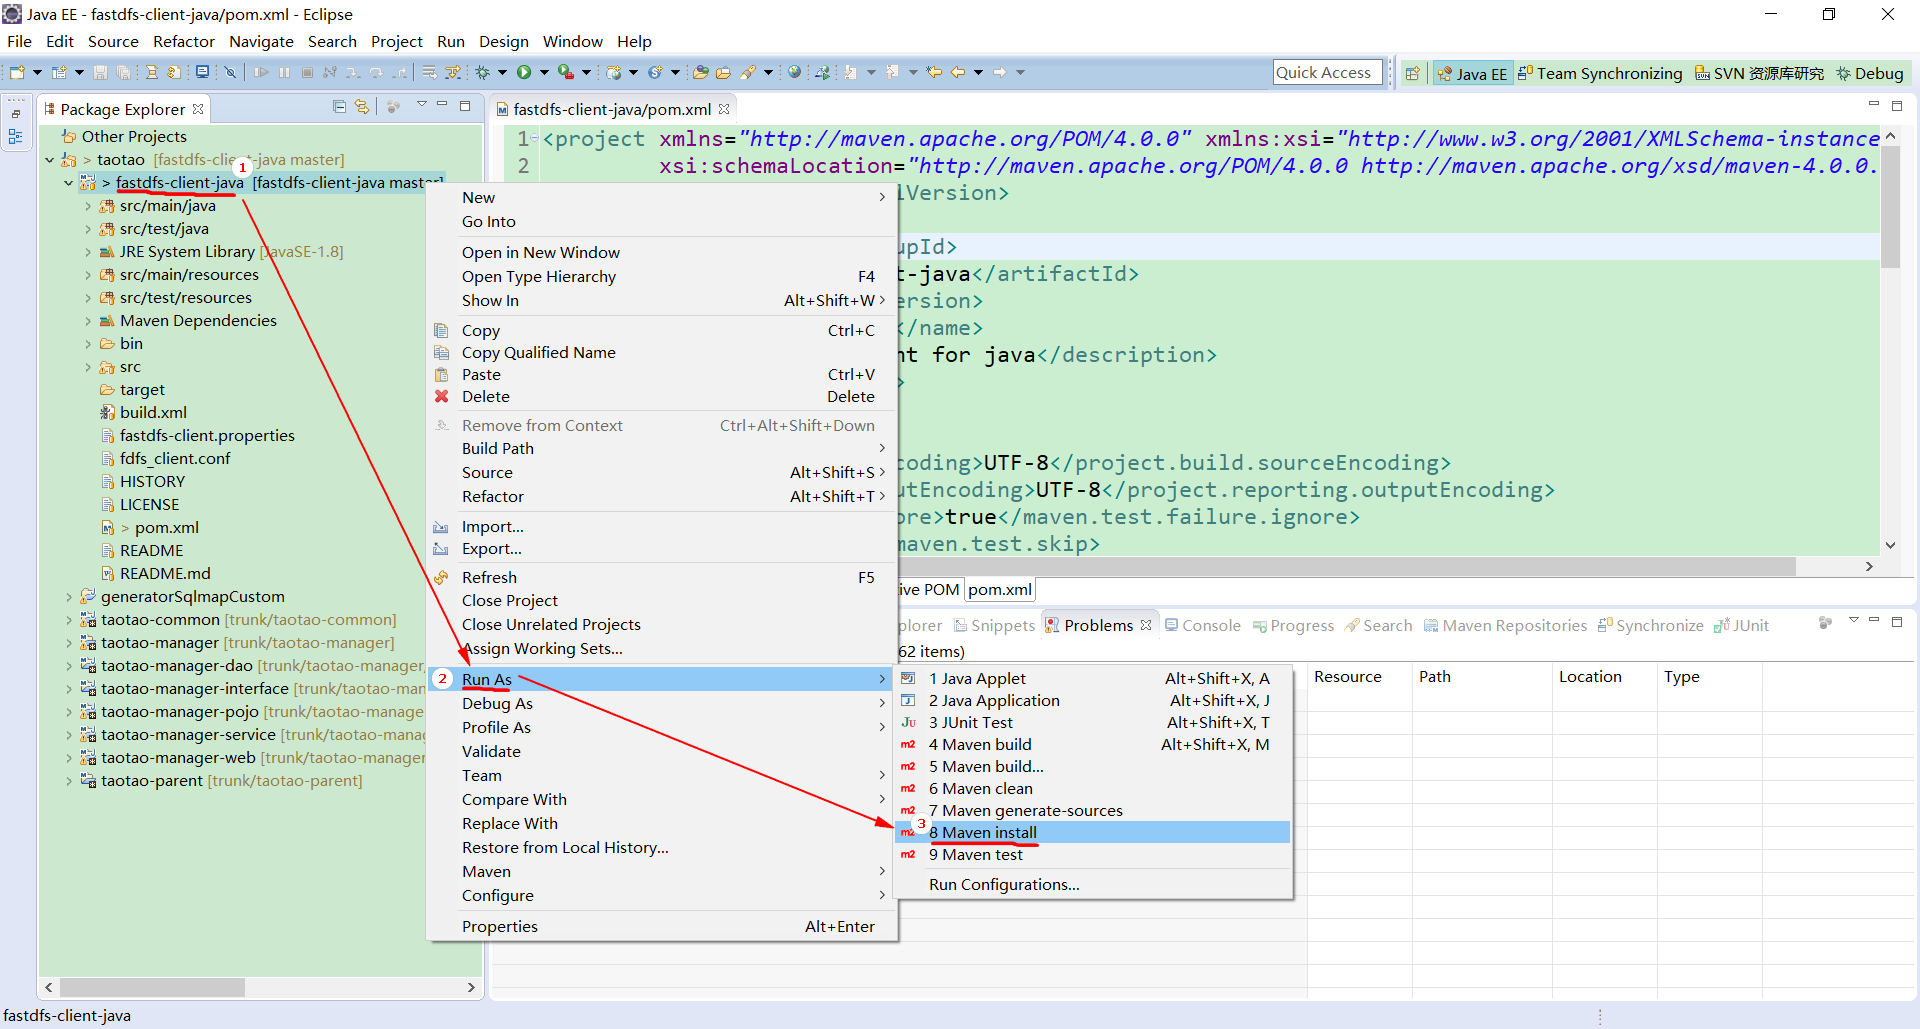Screen dimensions: 1920x1029
Task: Open the Debug button dropdown arrow
Action: click(502, 72)
